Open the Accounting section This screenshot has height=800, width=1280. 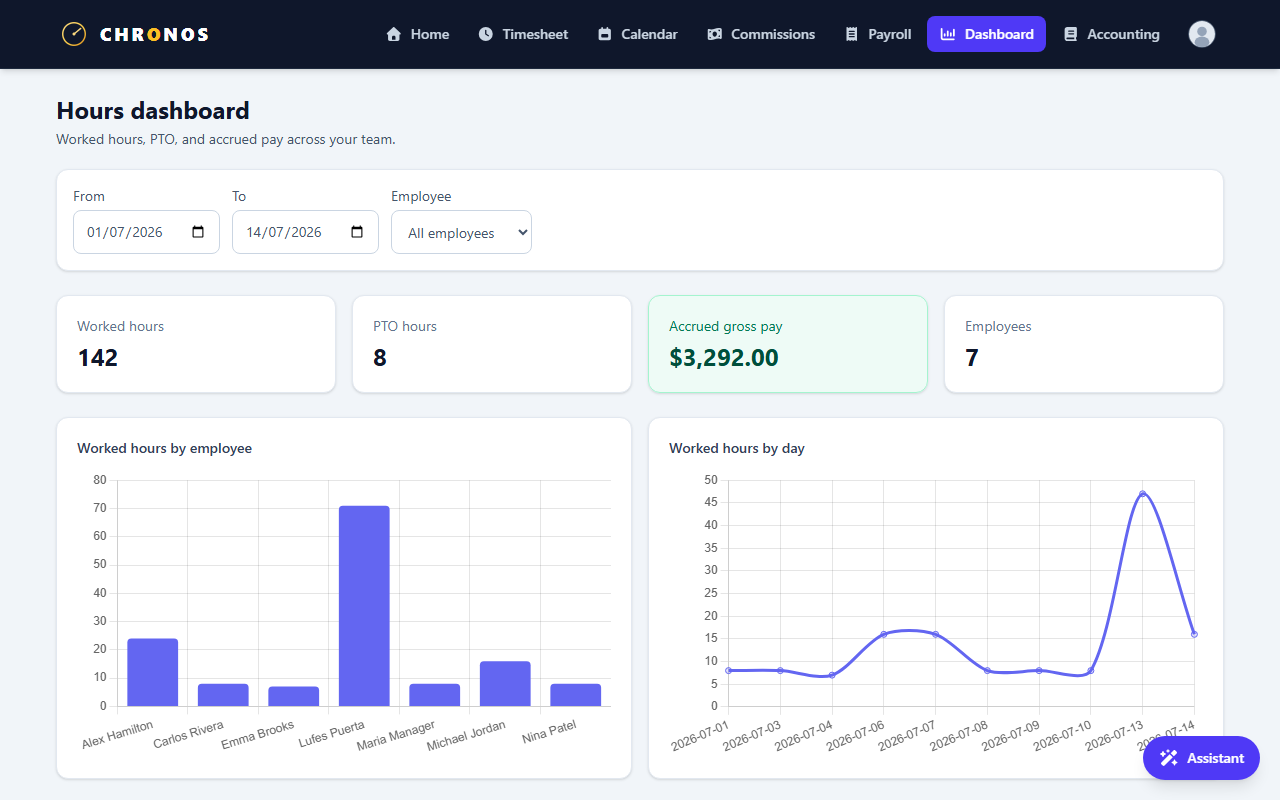click(x=1112, y=34)
